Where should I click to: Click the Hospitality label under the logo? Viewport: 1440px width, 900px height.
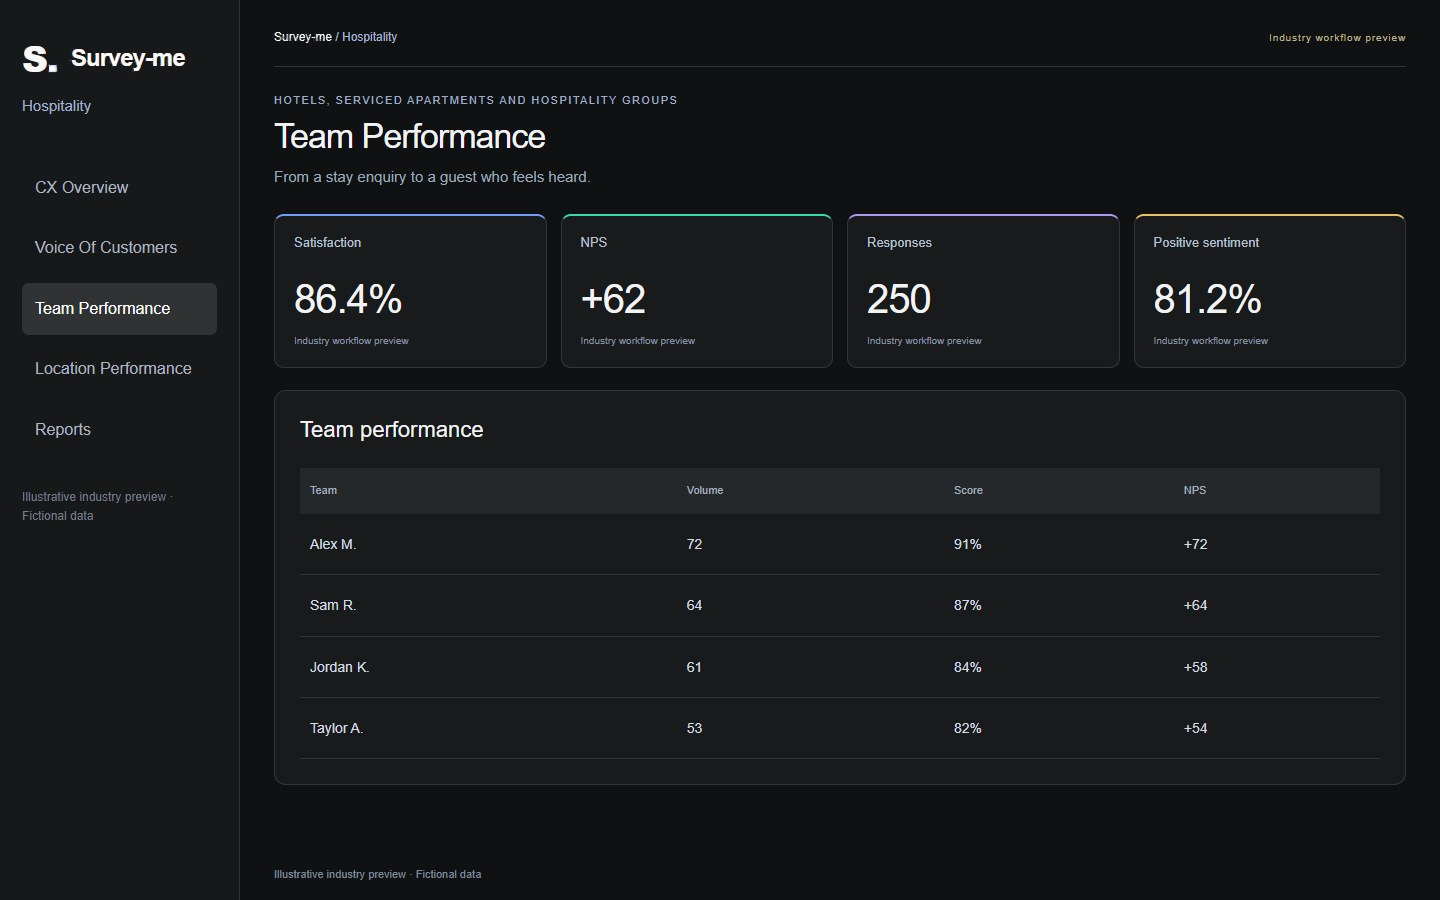(57, 106)
